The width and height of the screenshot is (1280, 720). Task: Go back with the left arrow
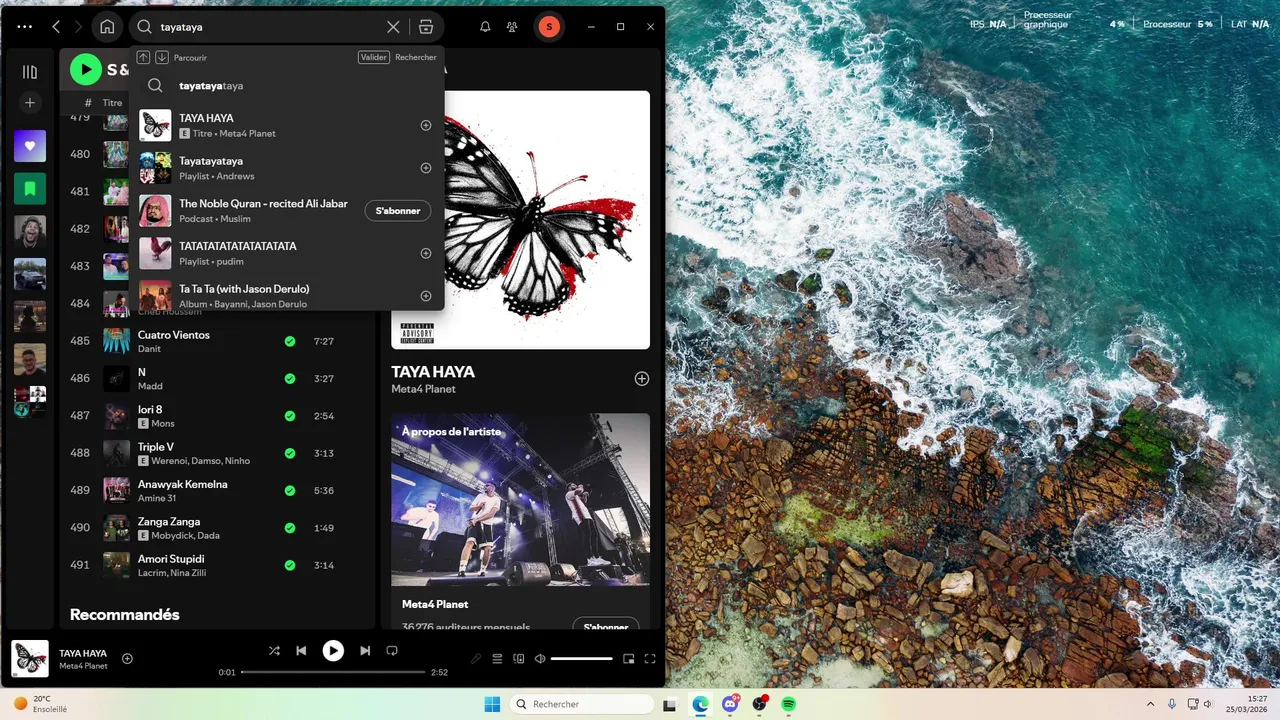click(x=56, y=27)
